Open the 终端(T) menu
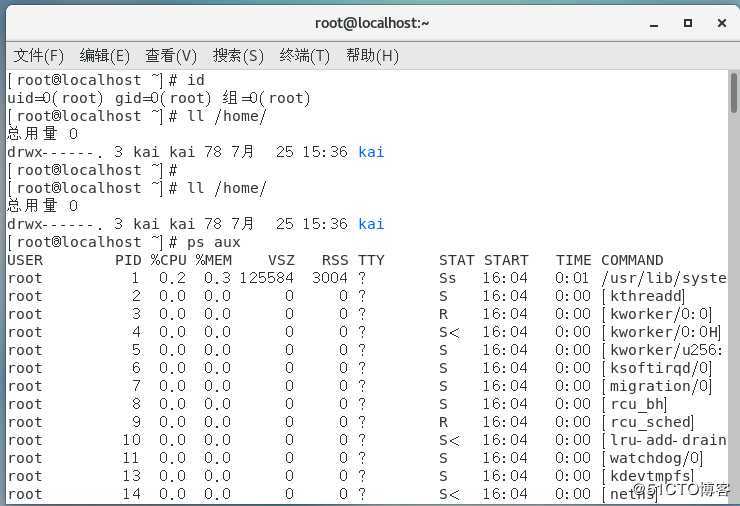740x506 pixels. 304,56
